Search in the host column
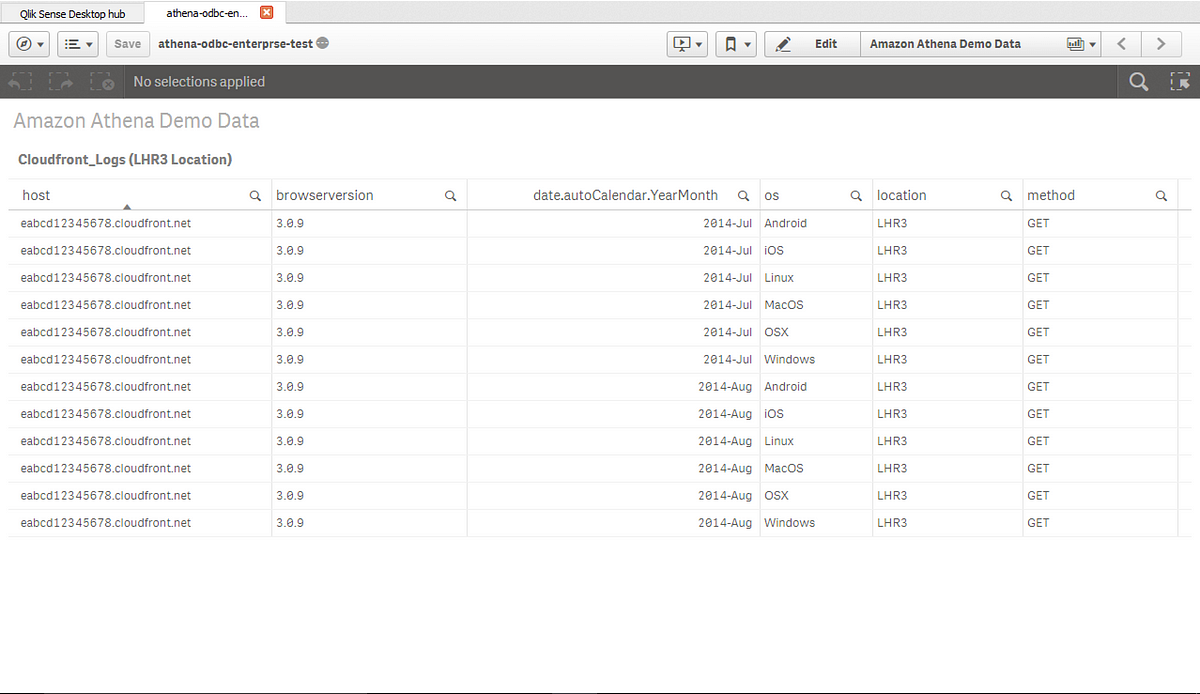 pyautogui.click(x=255, y=196)
